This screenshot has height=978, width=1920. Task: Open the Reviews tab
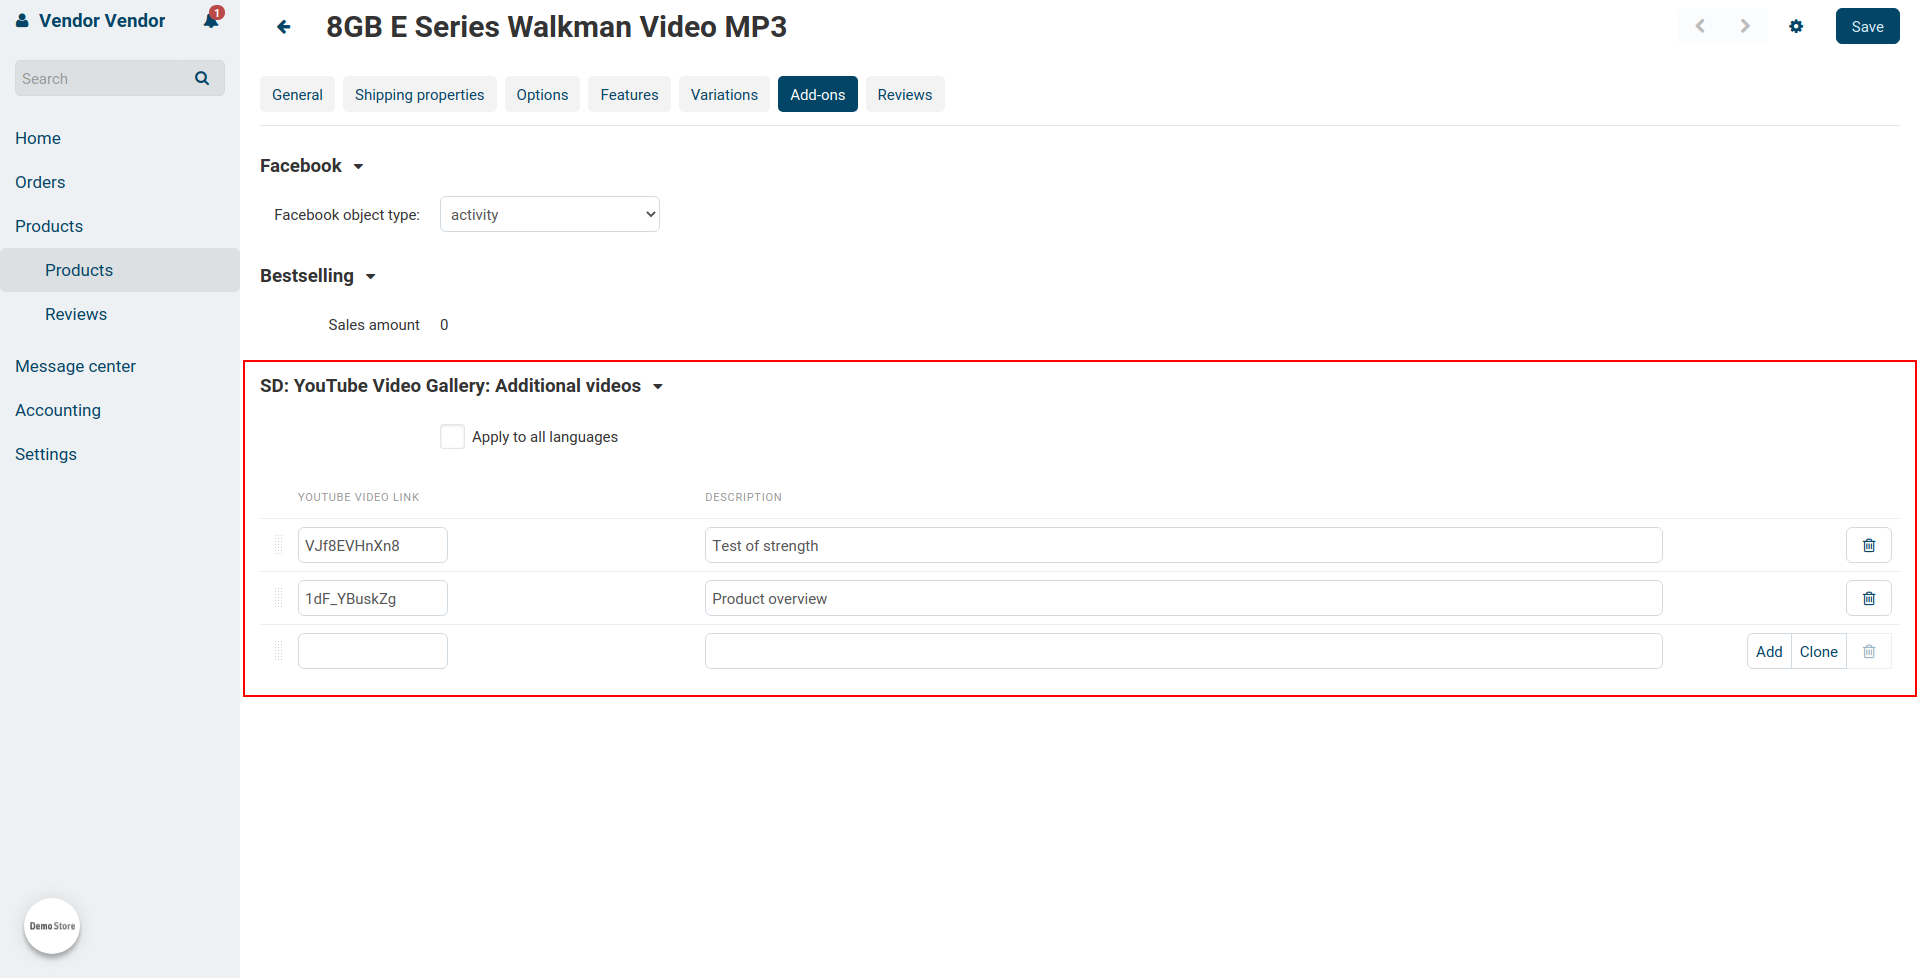(x=905, y=94)
